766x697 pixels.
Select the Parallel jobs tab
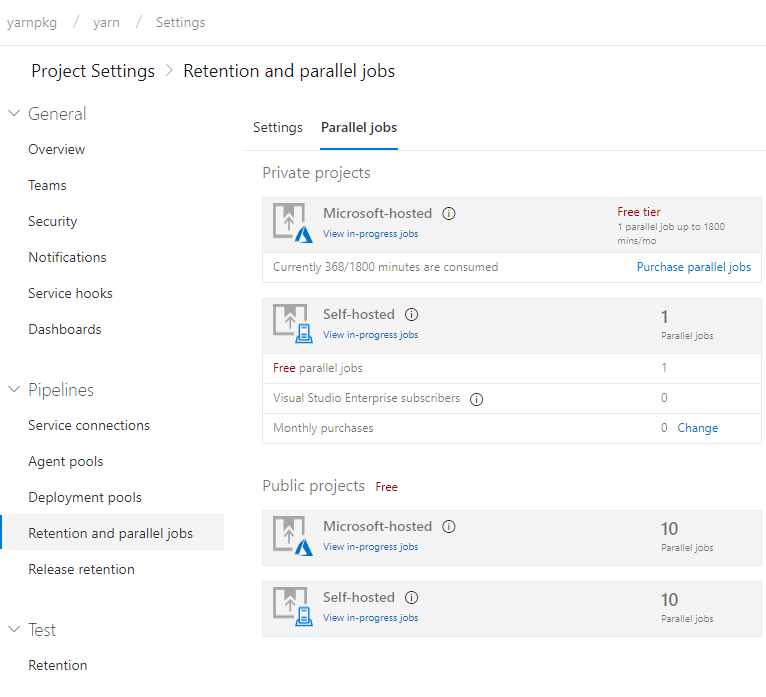(x=359, y=127)
